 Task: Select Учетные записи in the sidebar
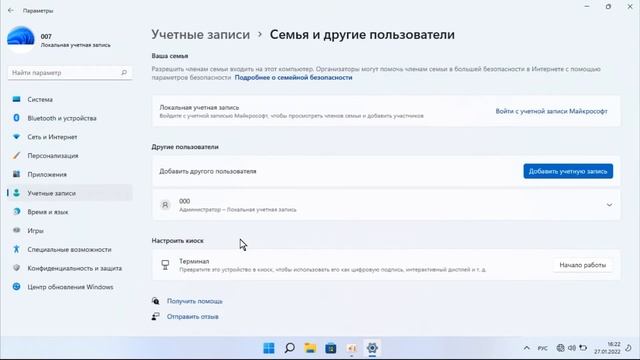click(70, 193)
